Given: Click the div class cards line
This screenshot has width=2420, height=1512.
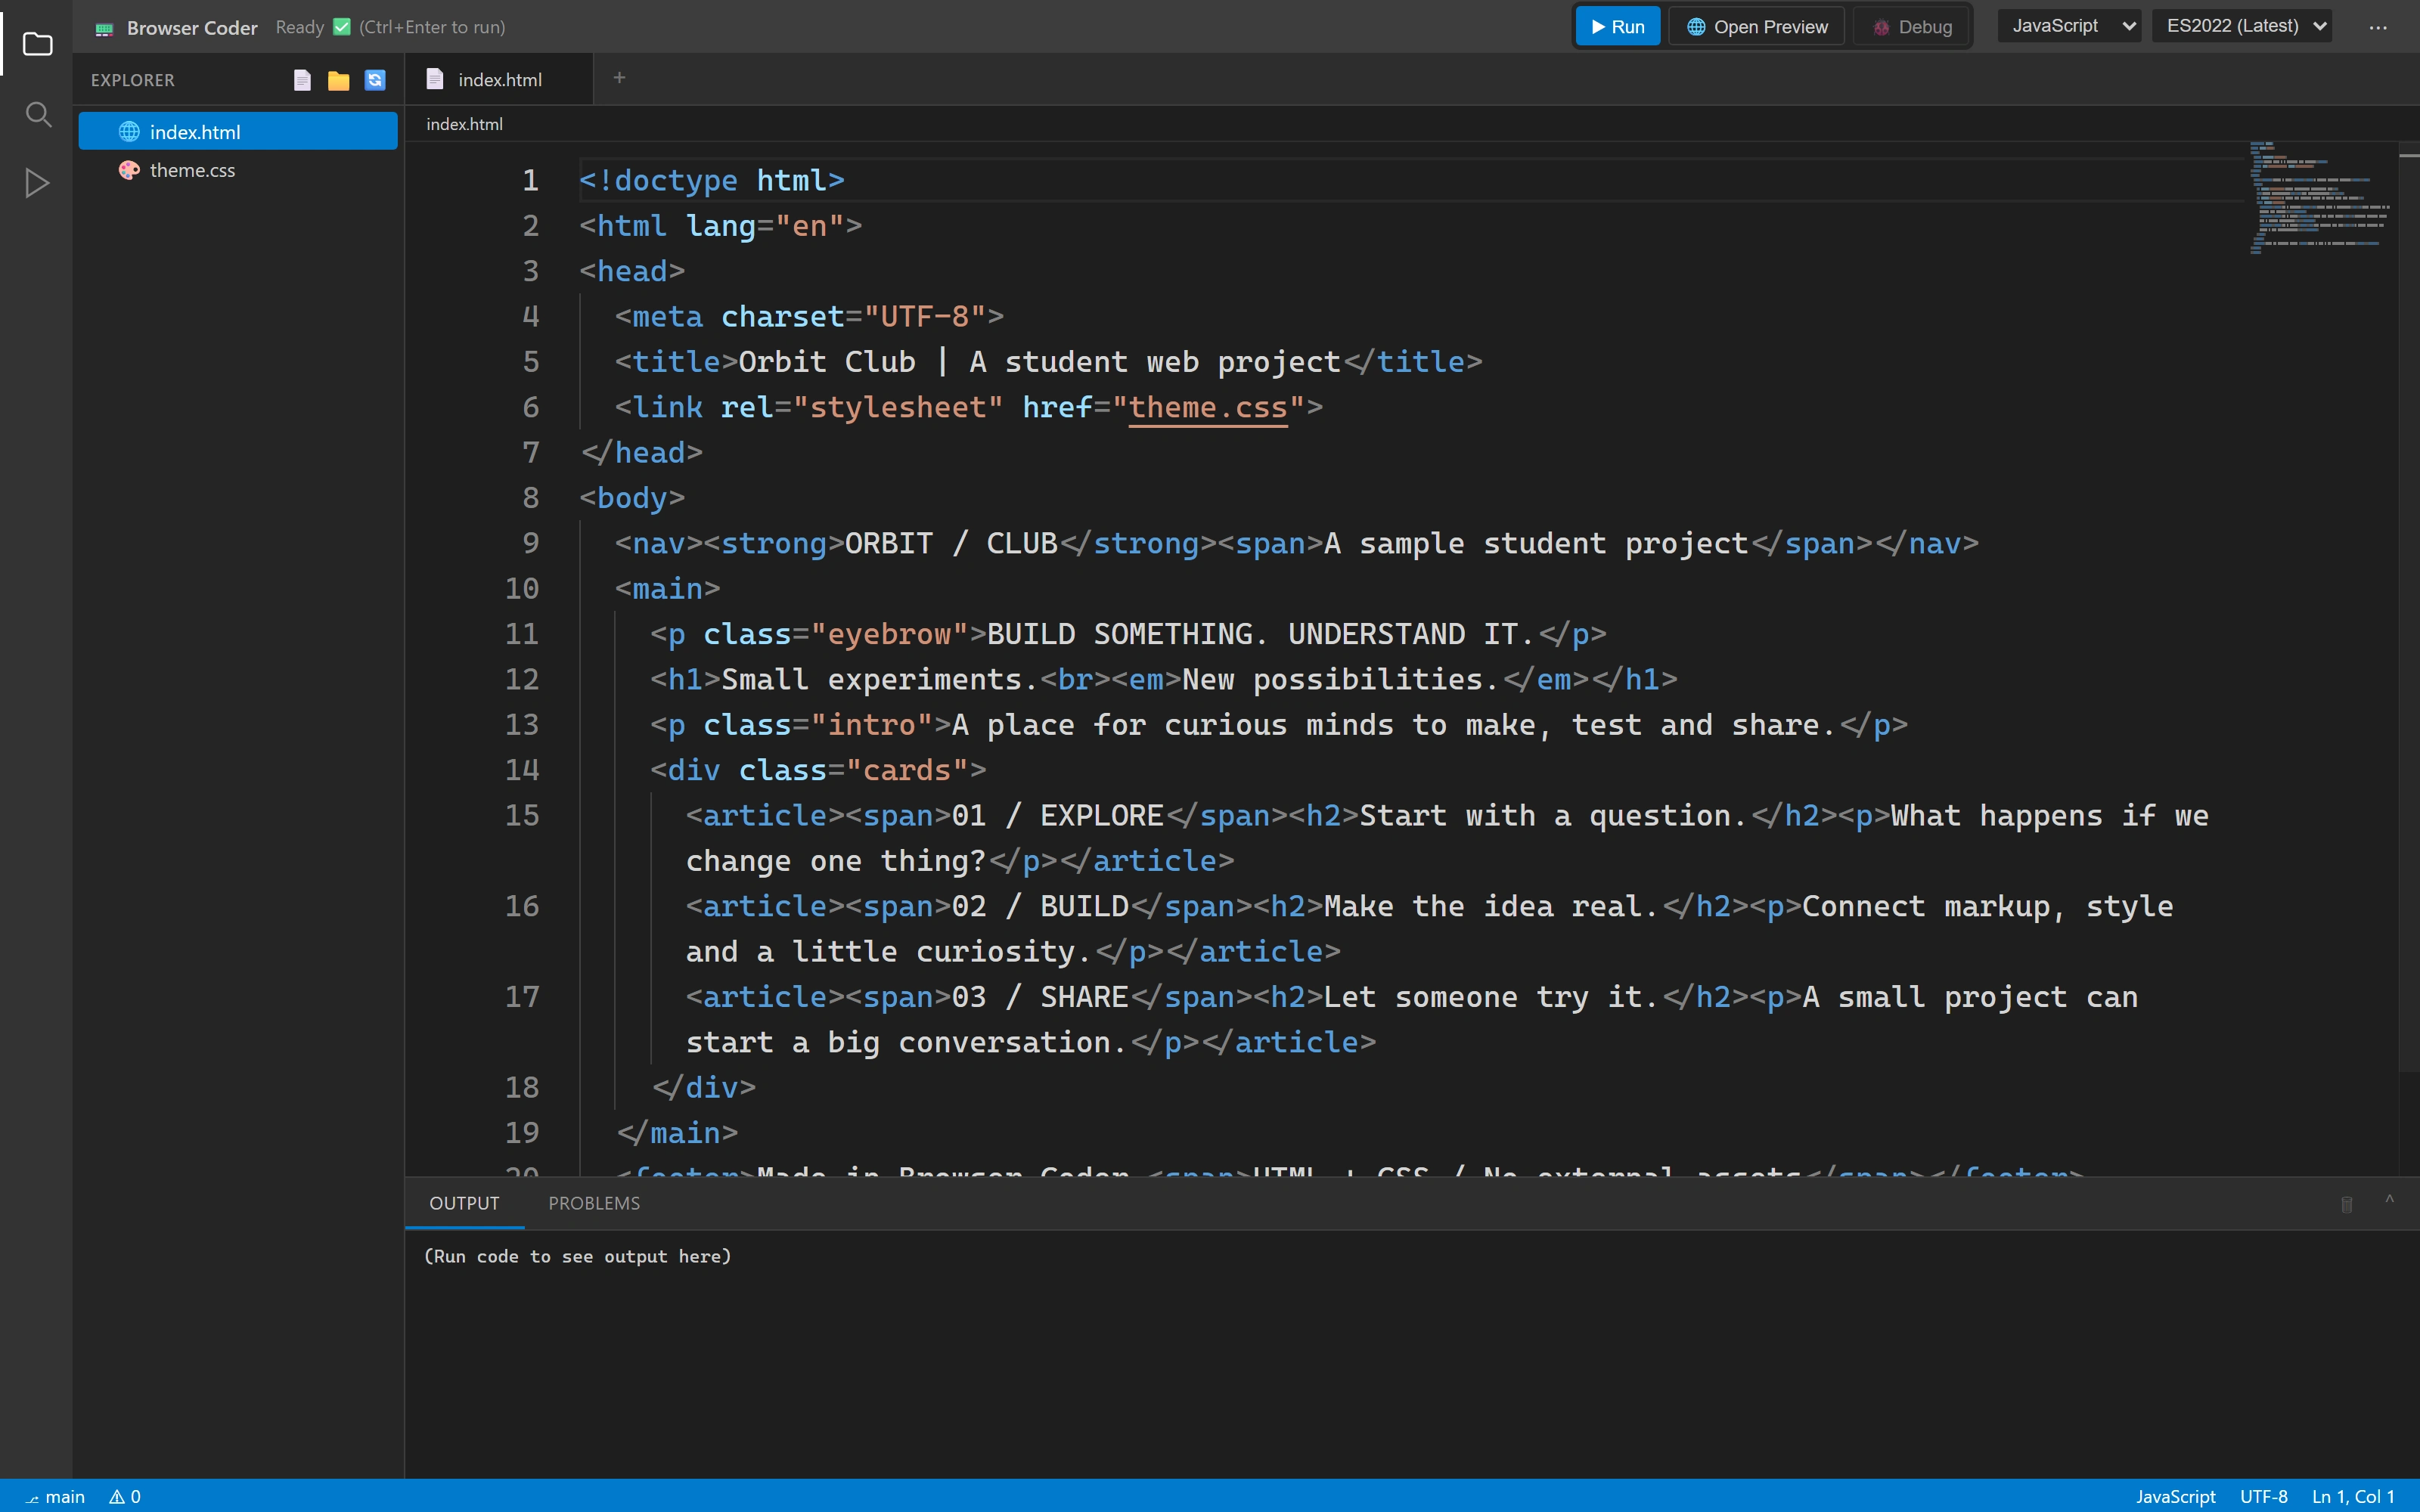Looking at the screenshot, I should [x=818, y=769].
